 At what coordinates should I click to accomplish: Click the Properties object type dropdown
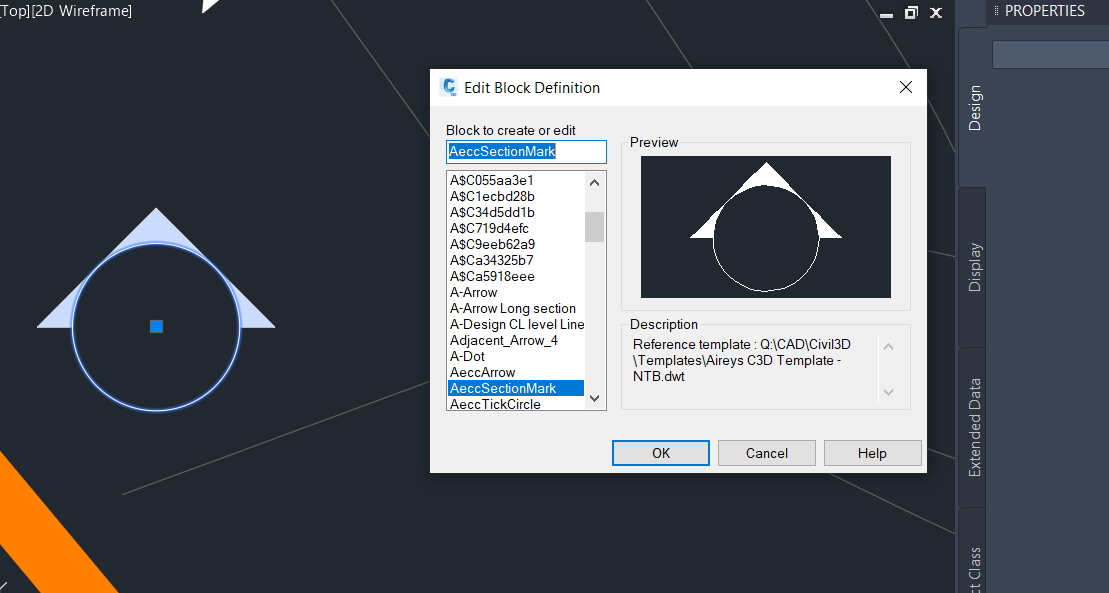(1050, 54)
